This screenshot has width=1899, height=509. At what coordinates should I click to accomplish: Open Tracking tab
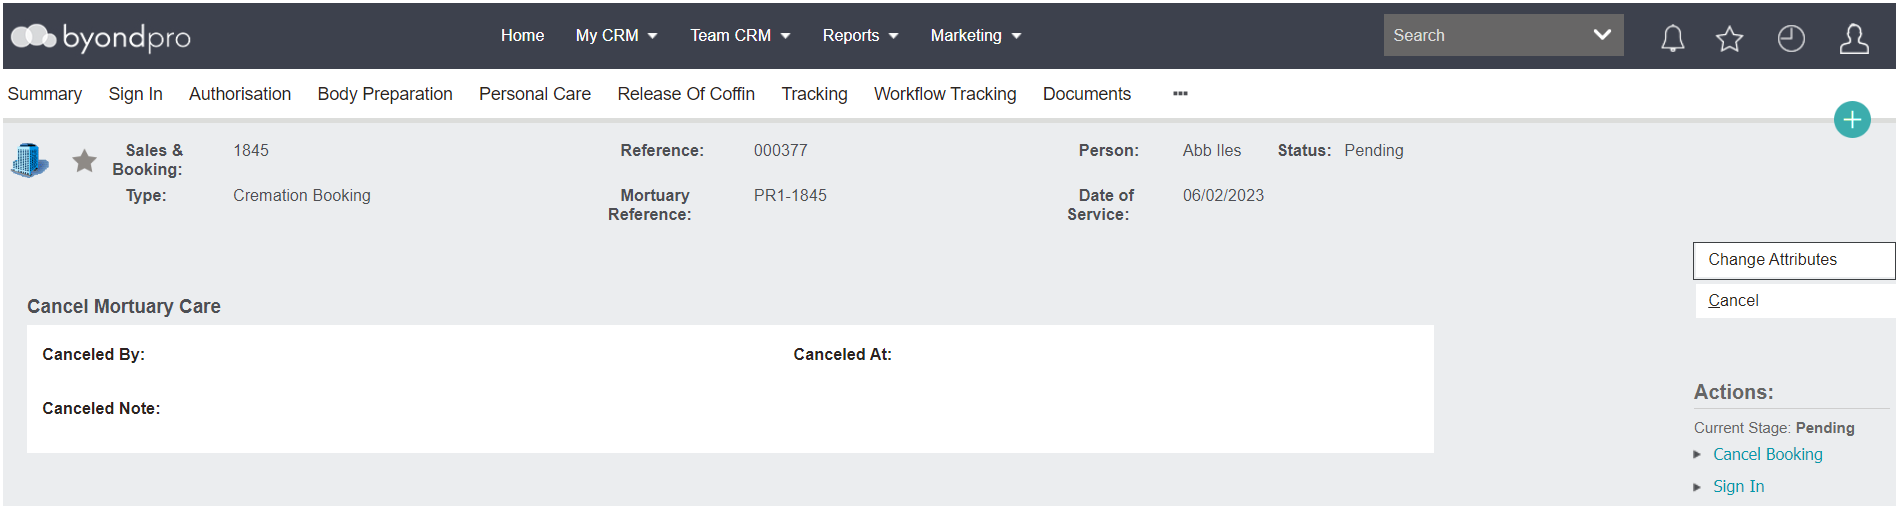[814, 94]
